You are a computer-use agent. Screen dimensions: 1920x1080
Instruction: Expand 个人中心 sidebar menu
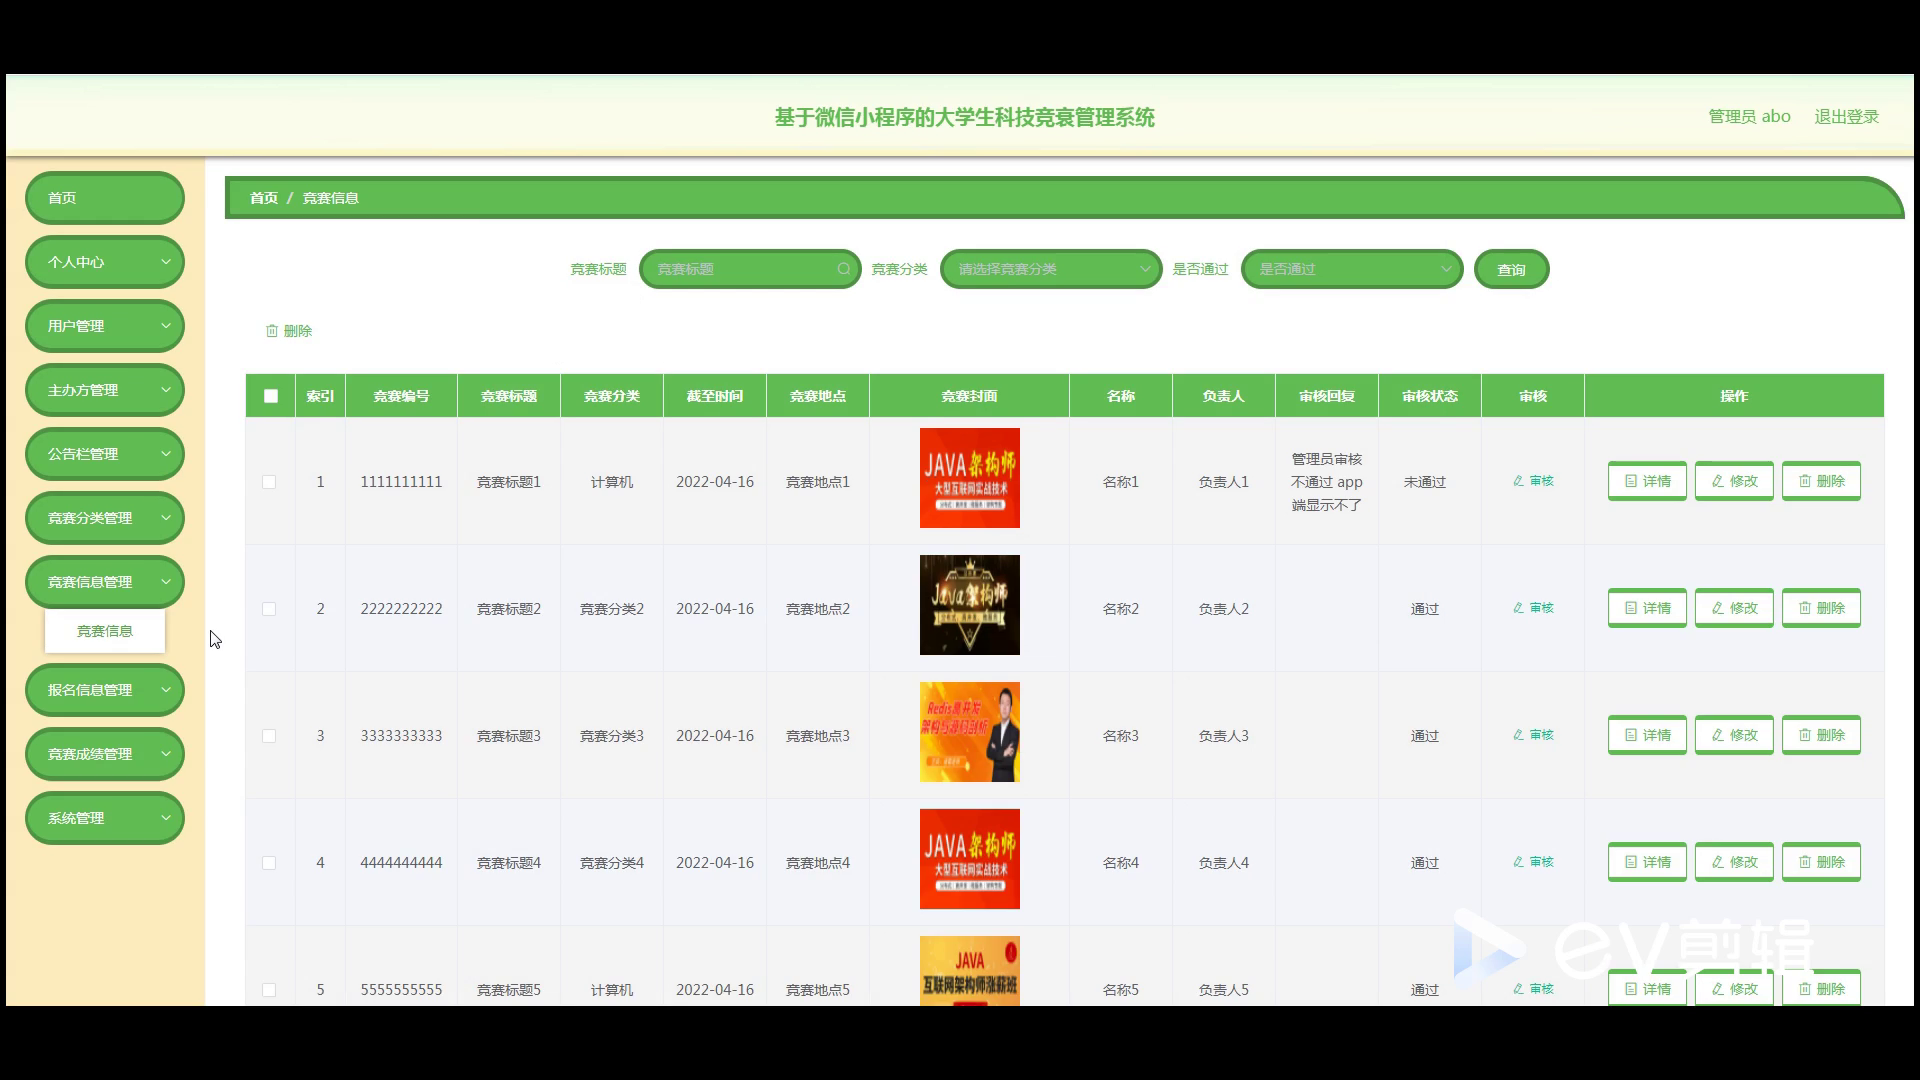point(105,262)
